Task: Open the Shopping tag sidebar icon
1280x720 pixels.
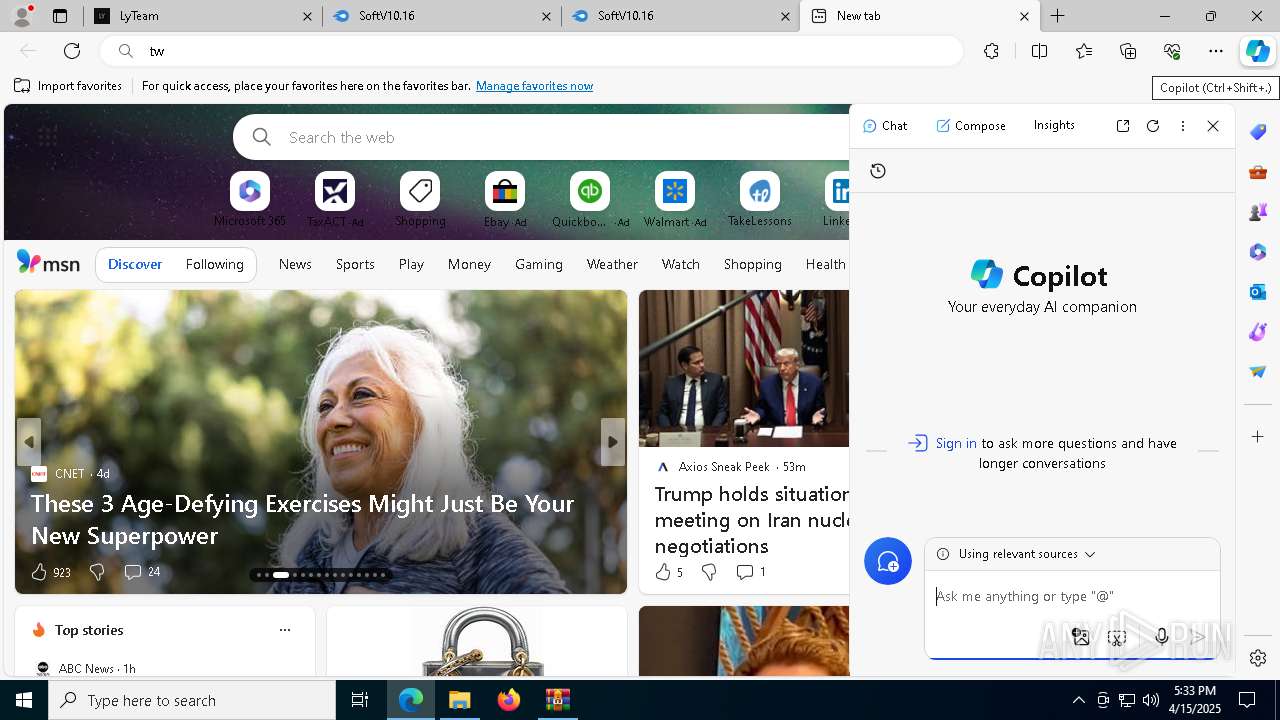Action: pos(1258,132)
